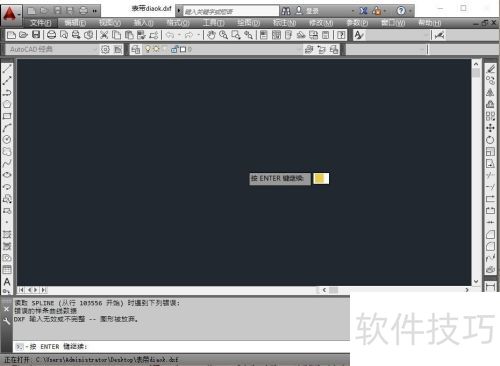This screenshot has height=366, width=500.
Task: Toggle the layer freeze sun icon
Action: pos(156,49)
